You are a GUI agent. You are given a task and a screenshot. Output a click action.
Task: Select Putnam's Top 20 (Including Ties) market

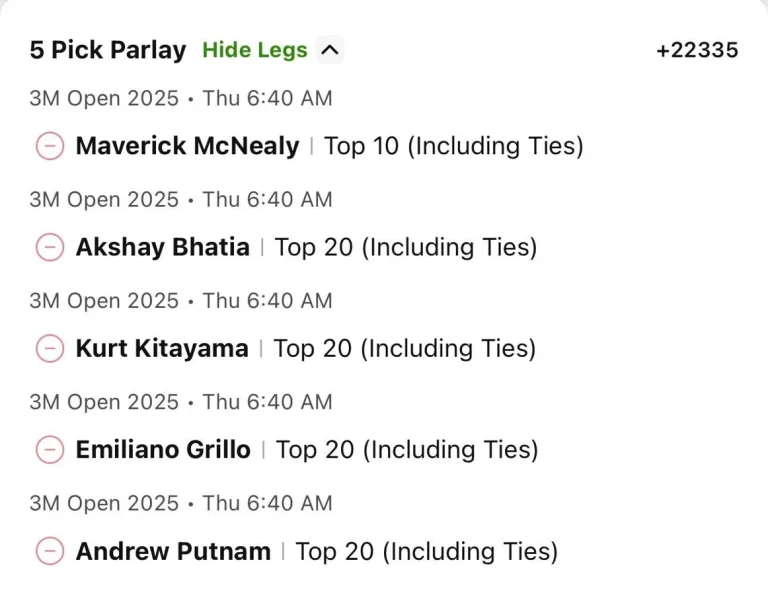point(427,551)
